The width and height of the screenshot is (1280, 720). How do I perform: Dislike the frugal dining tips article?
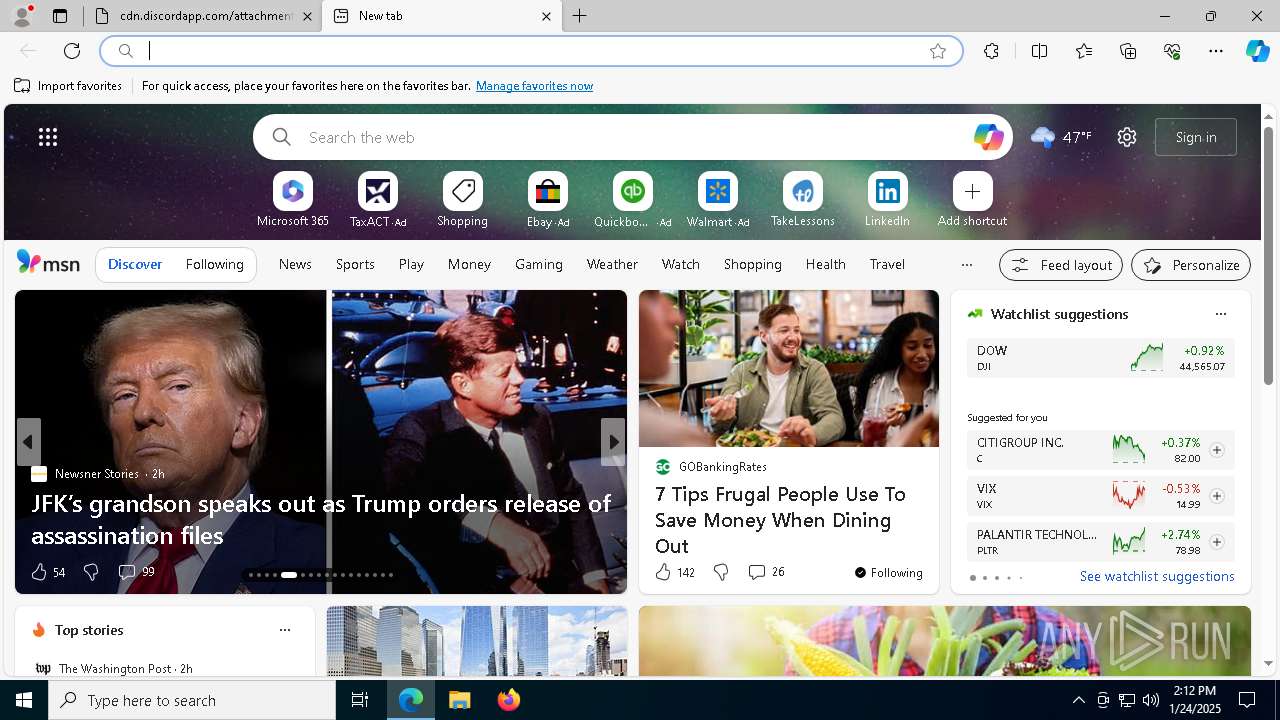721,572
